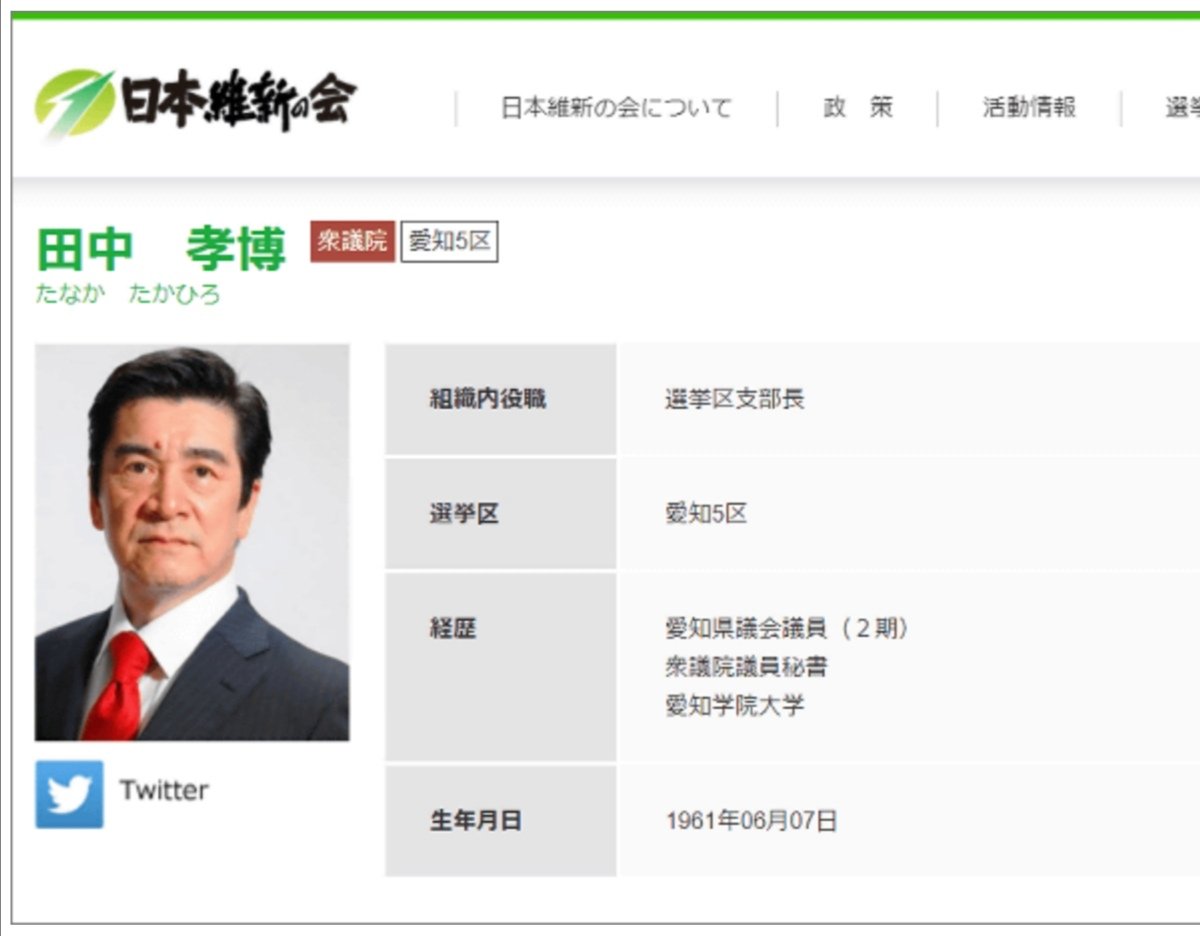Image resolution: width=1200 pixels, height=936 pixels.
Task: Open the Twitter bird icon
Action: coord(69,794)
